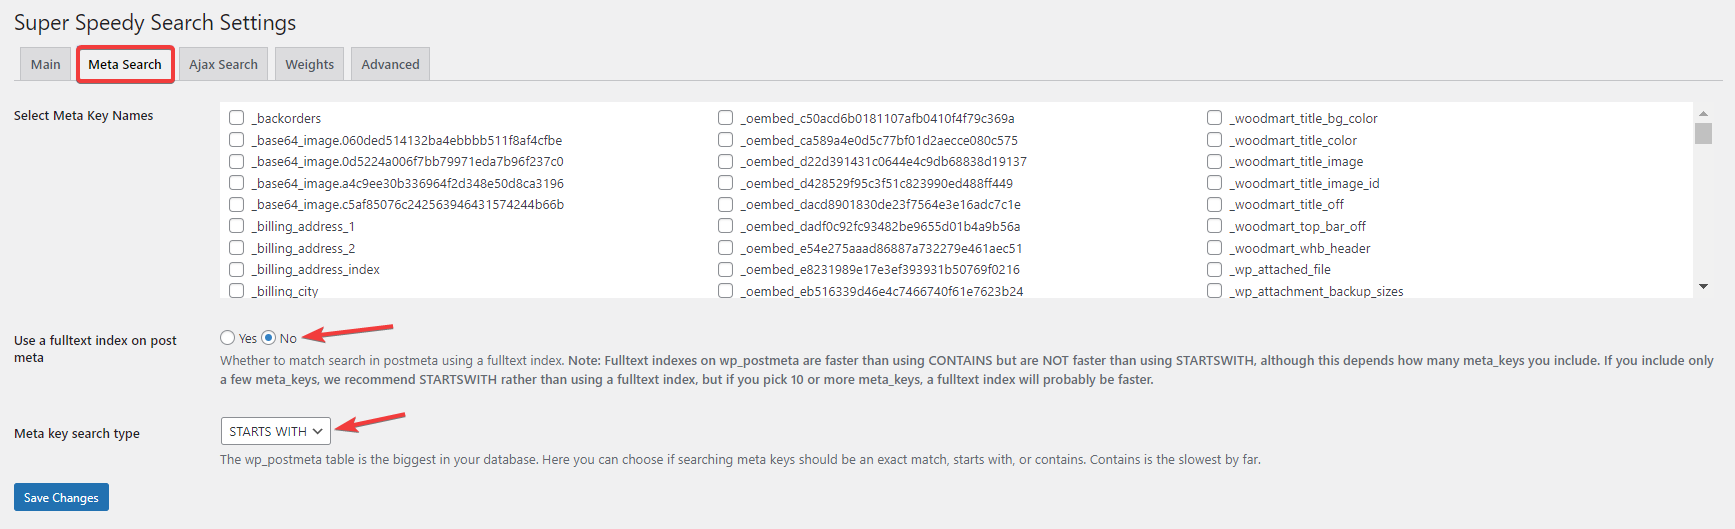
Task: Click the meta key list scrollbar thumb
Action: coord(1703,133)
